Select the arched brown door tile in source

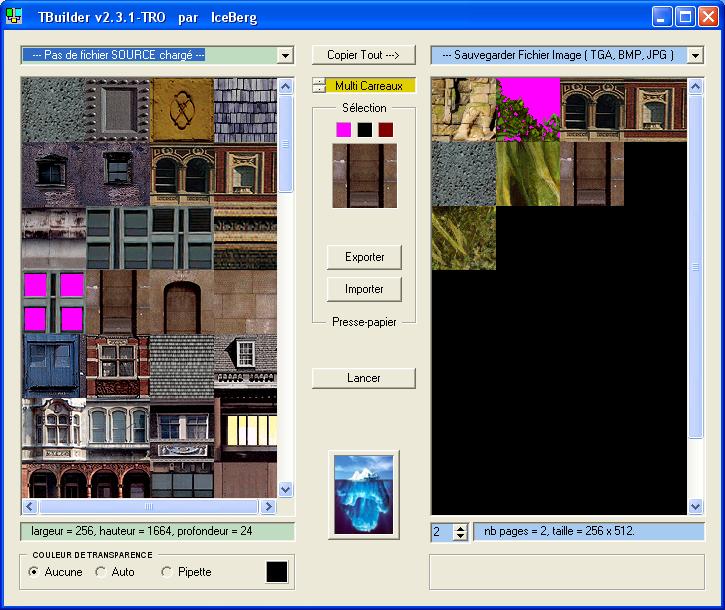click(x=182, y=302)
